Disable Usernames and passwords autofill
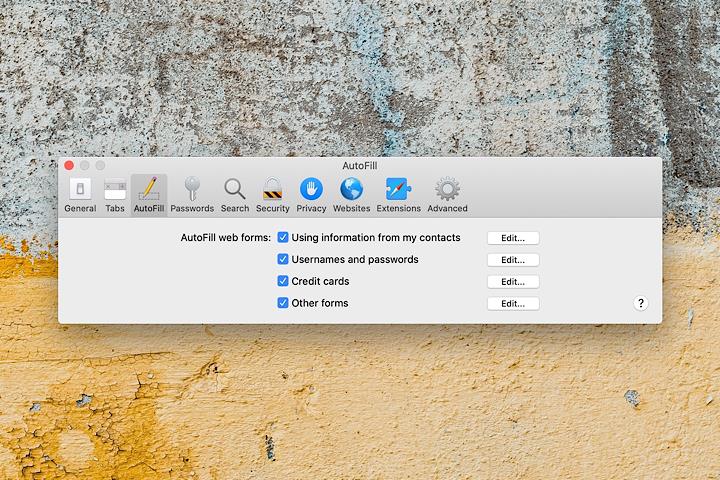 [x=283, y=260]
